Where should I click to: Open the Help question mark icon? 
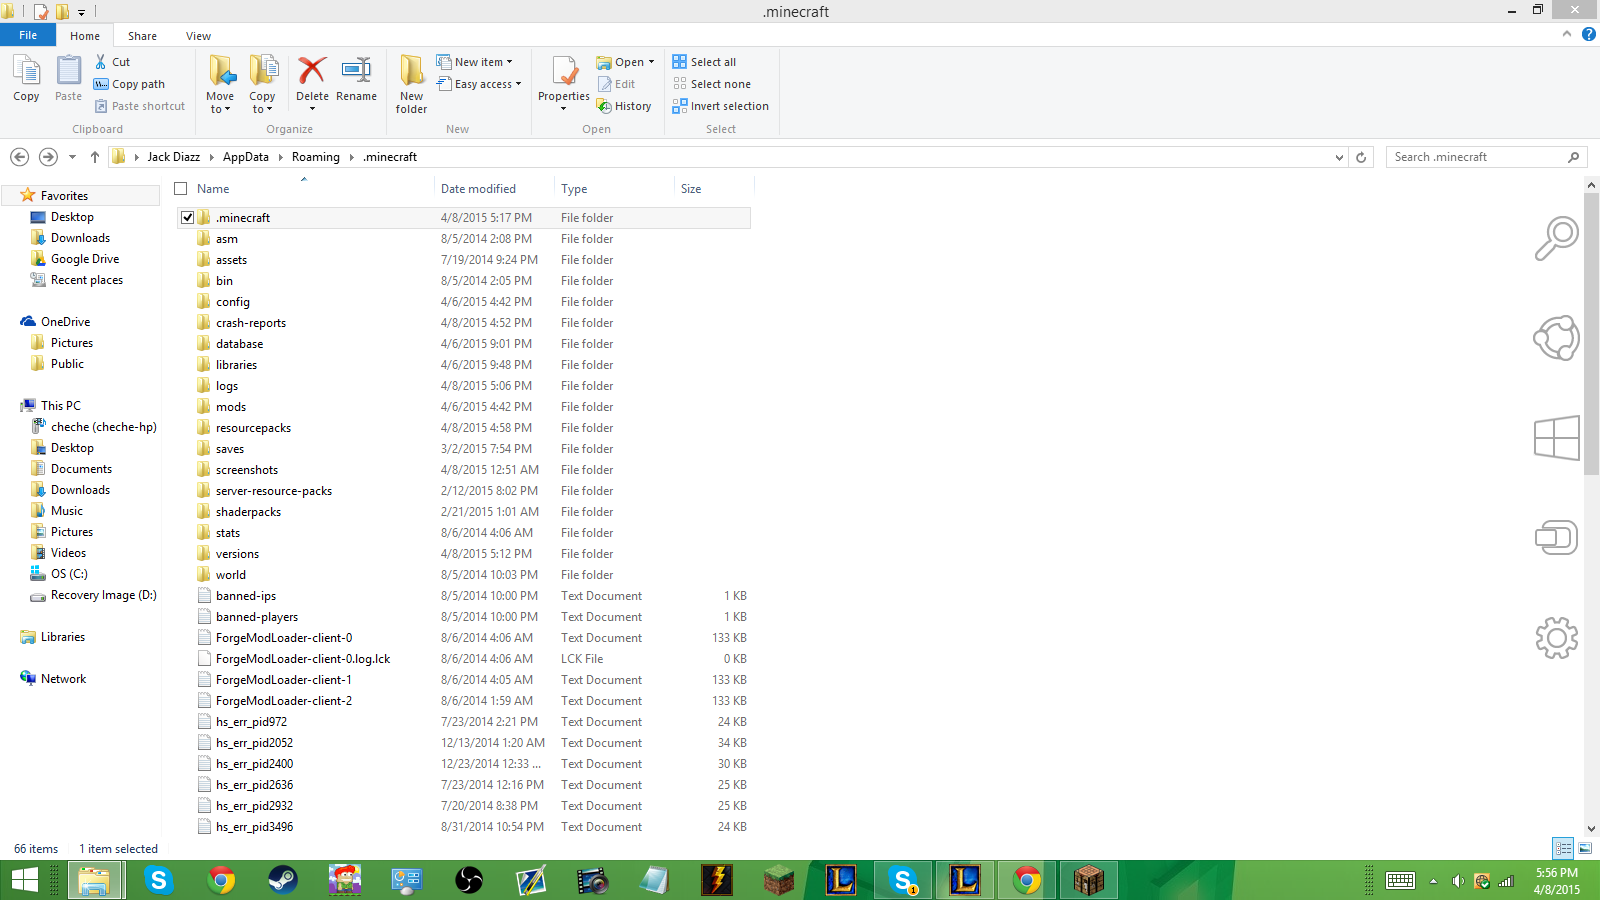pos(1588,34)
